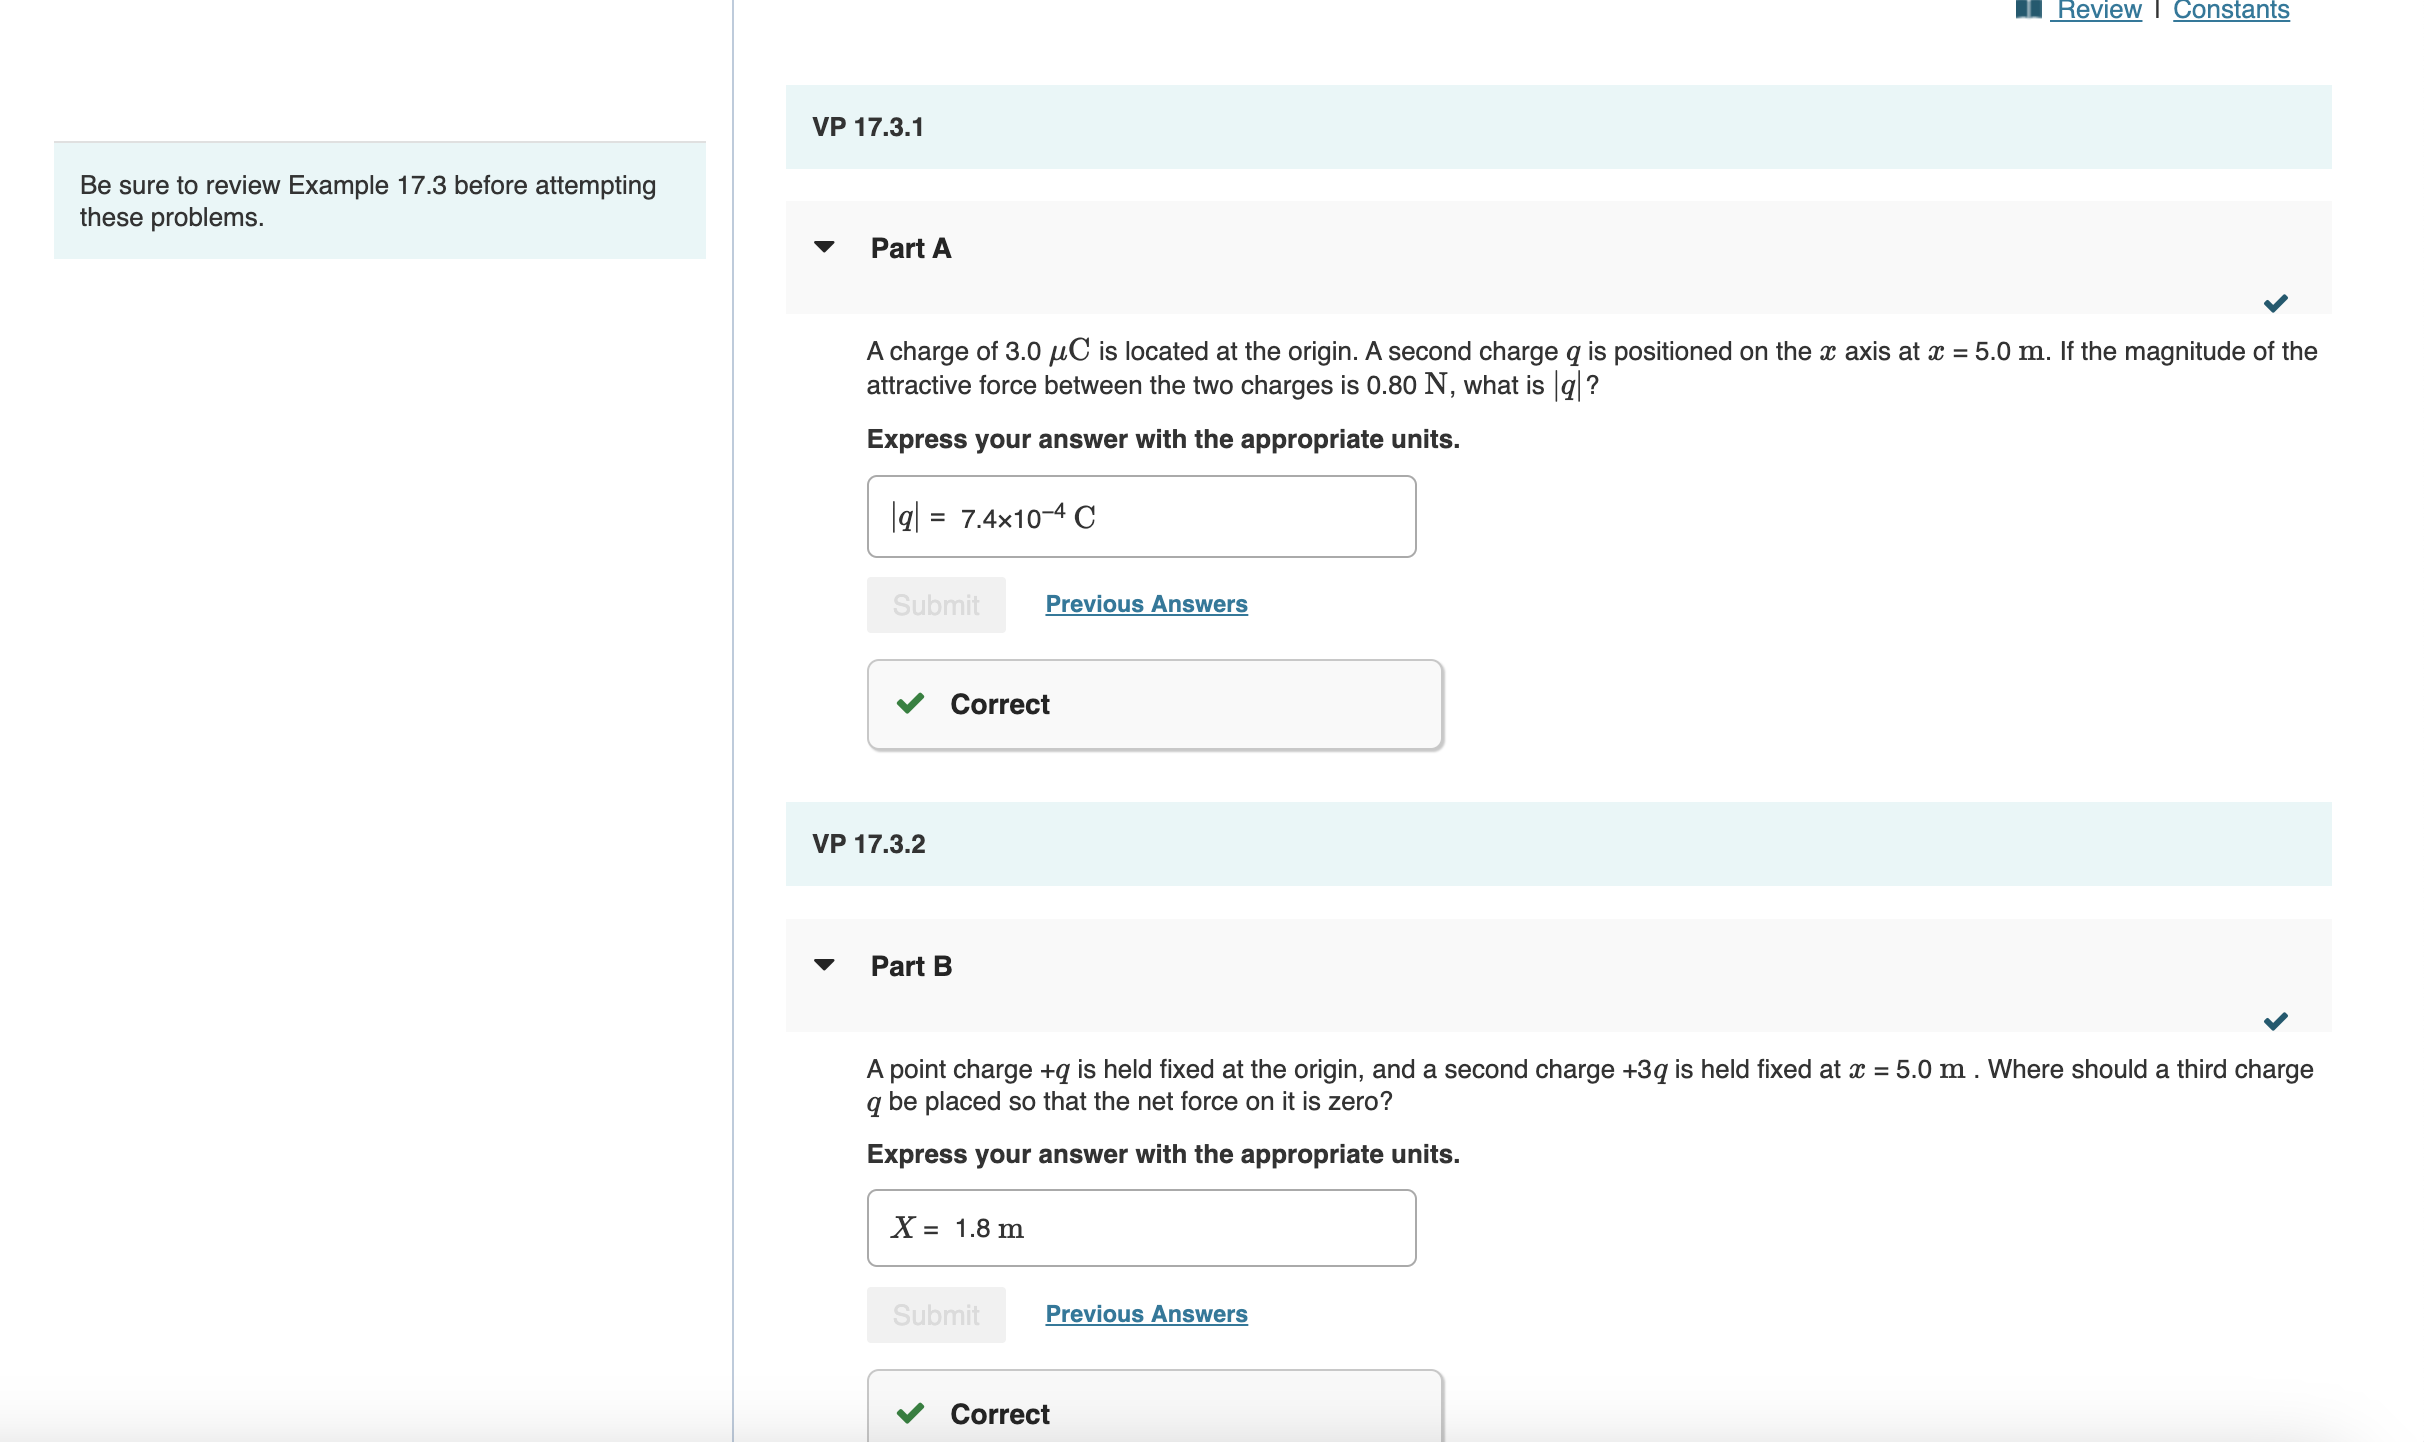Screen dimensions: 2424x1442
Task: Click the green check inside Part B's Correct box
Action: pyautogui.click(x=910, y=1414)
